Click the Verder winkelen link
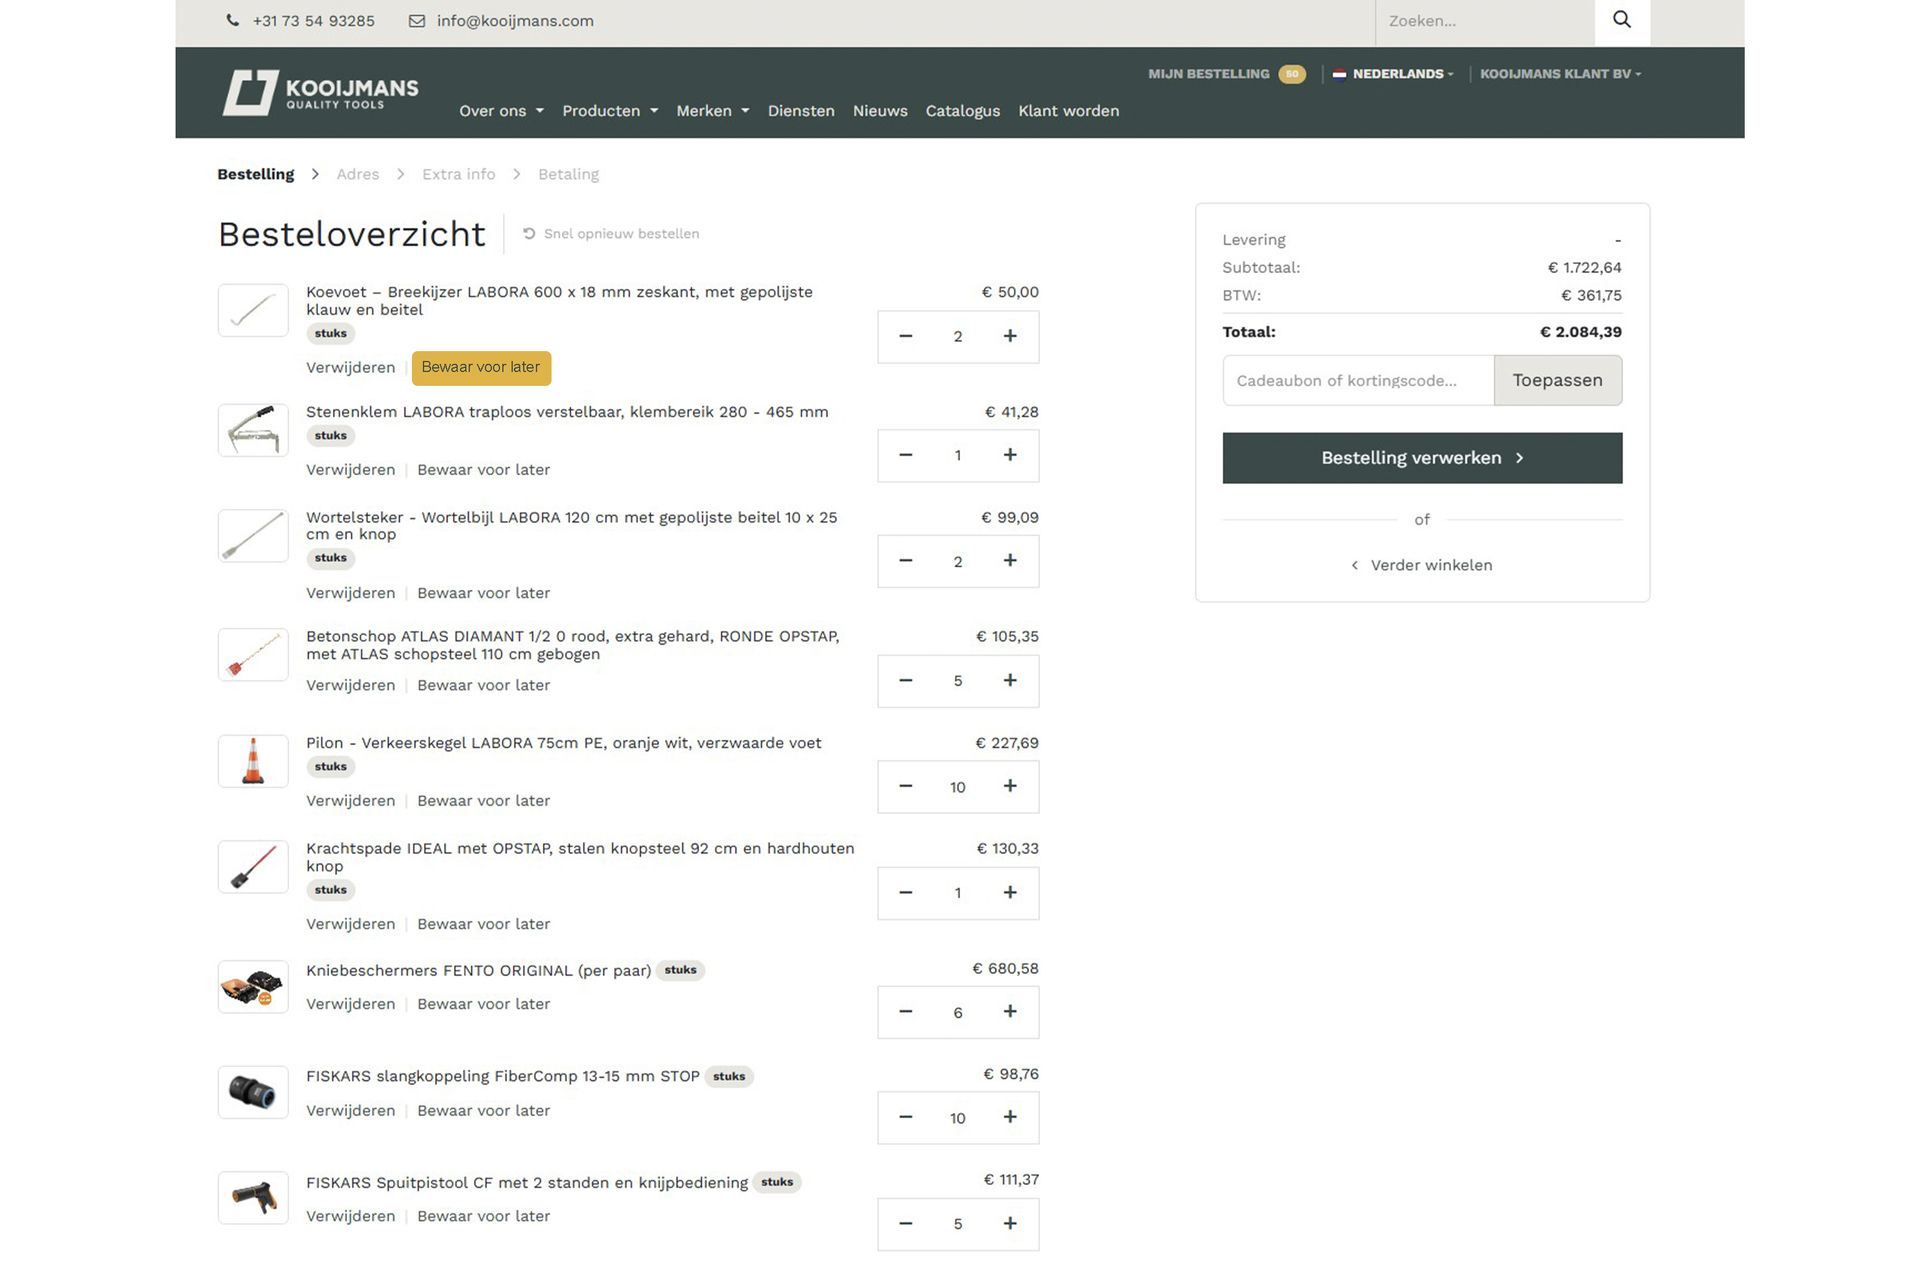Screen dimensions: 1920x1277 [1422, 565]
